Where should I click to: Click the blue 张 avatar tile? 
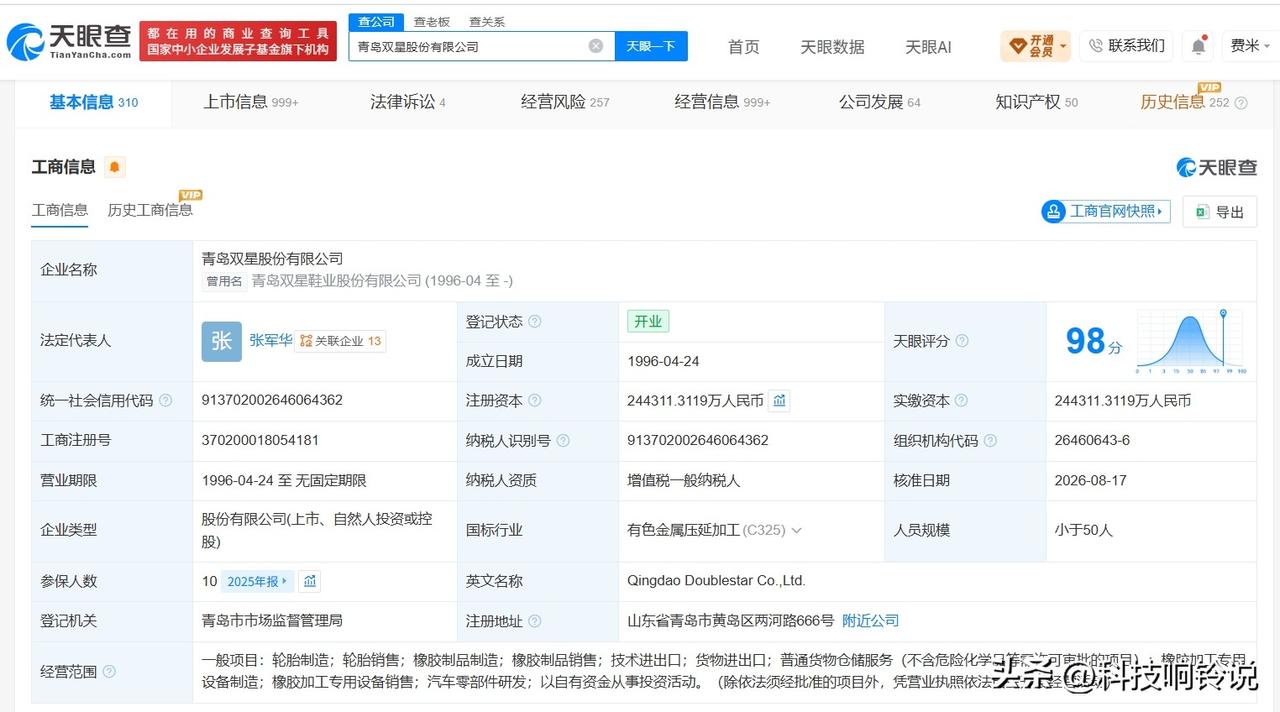click(x=221, y=341)
